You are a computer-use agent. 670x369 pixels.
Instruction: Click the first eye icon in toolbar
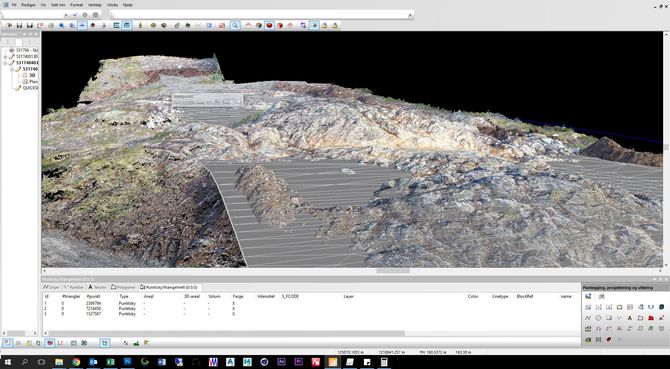(x=153, y=26)
